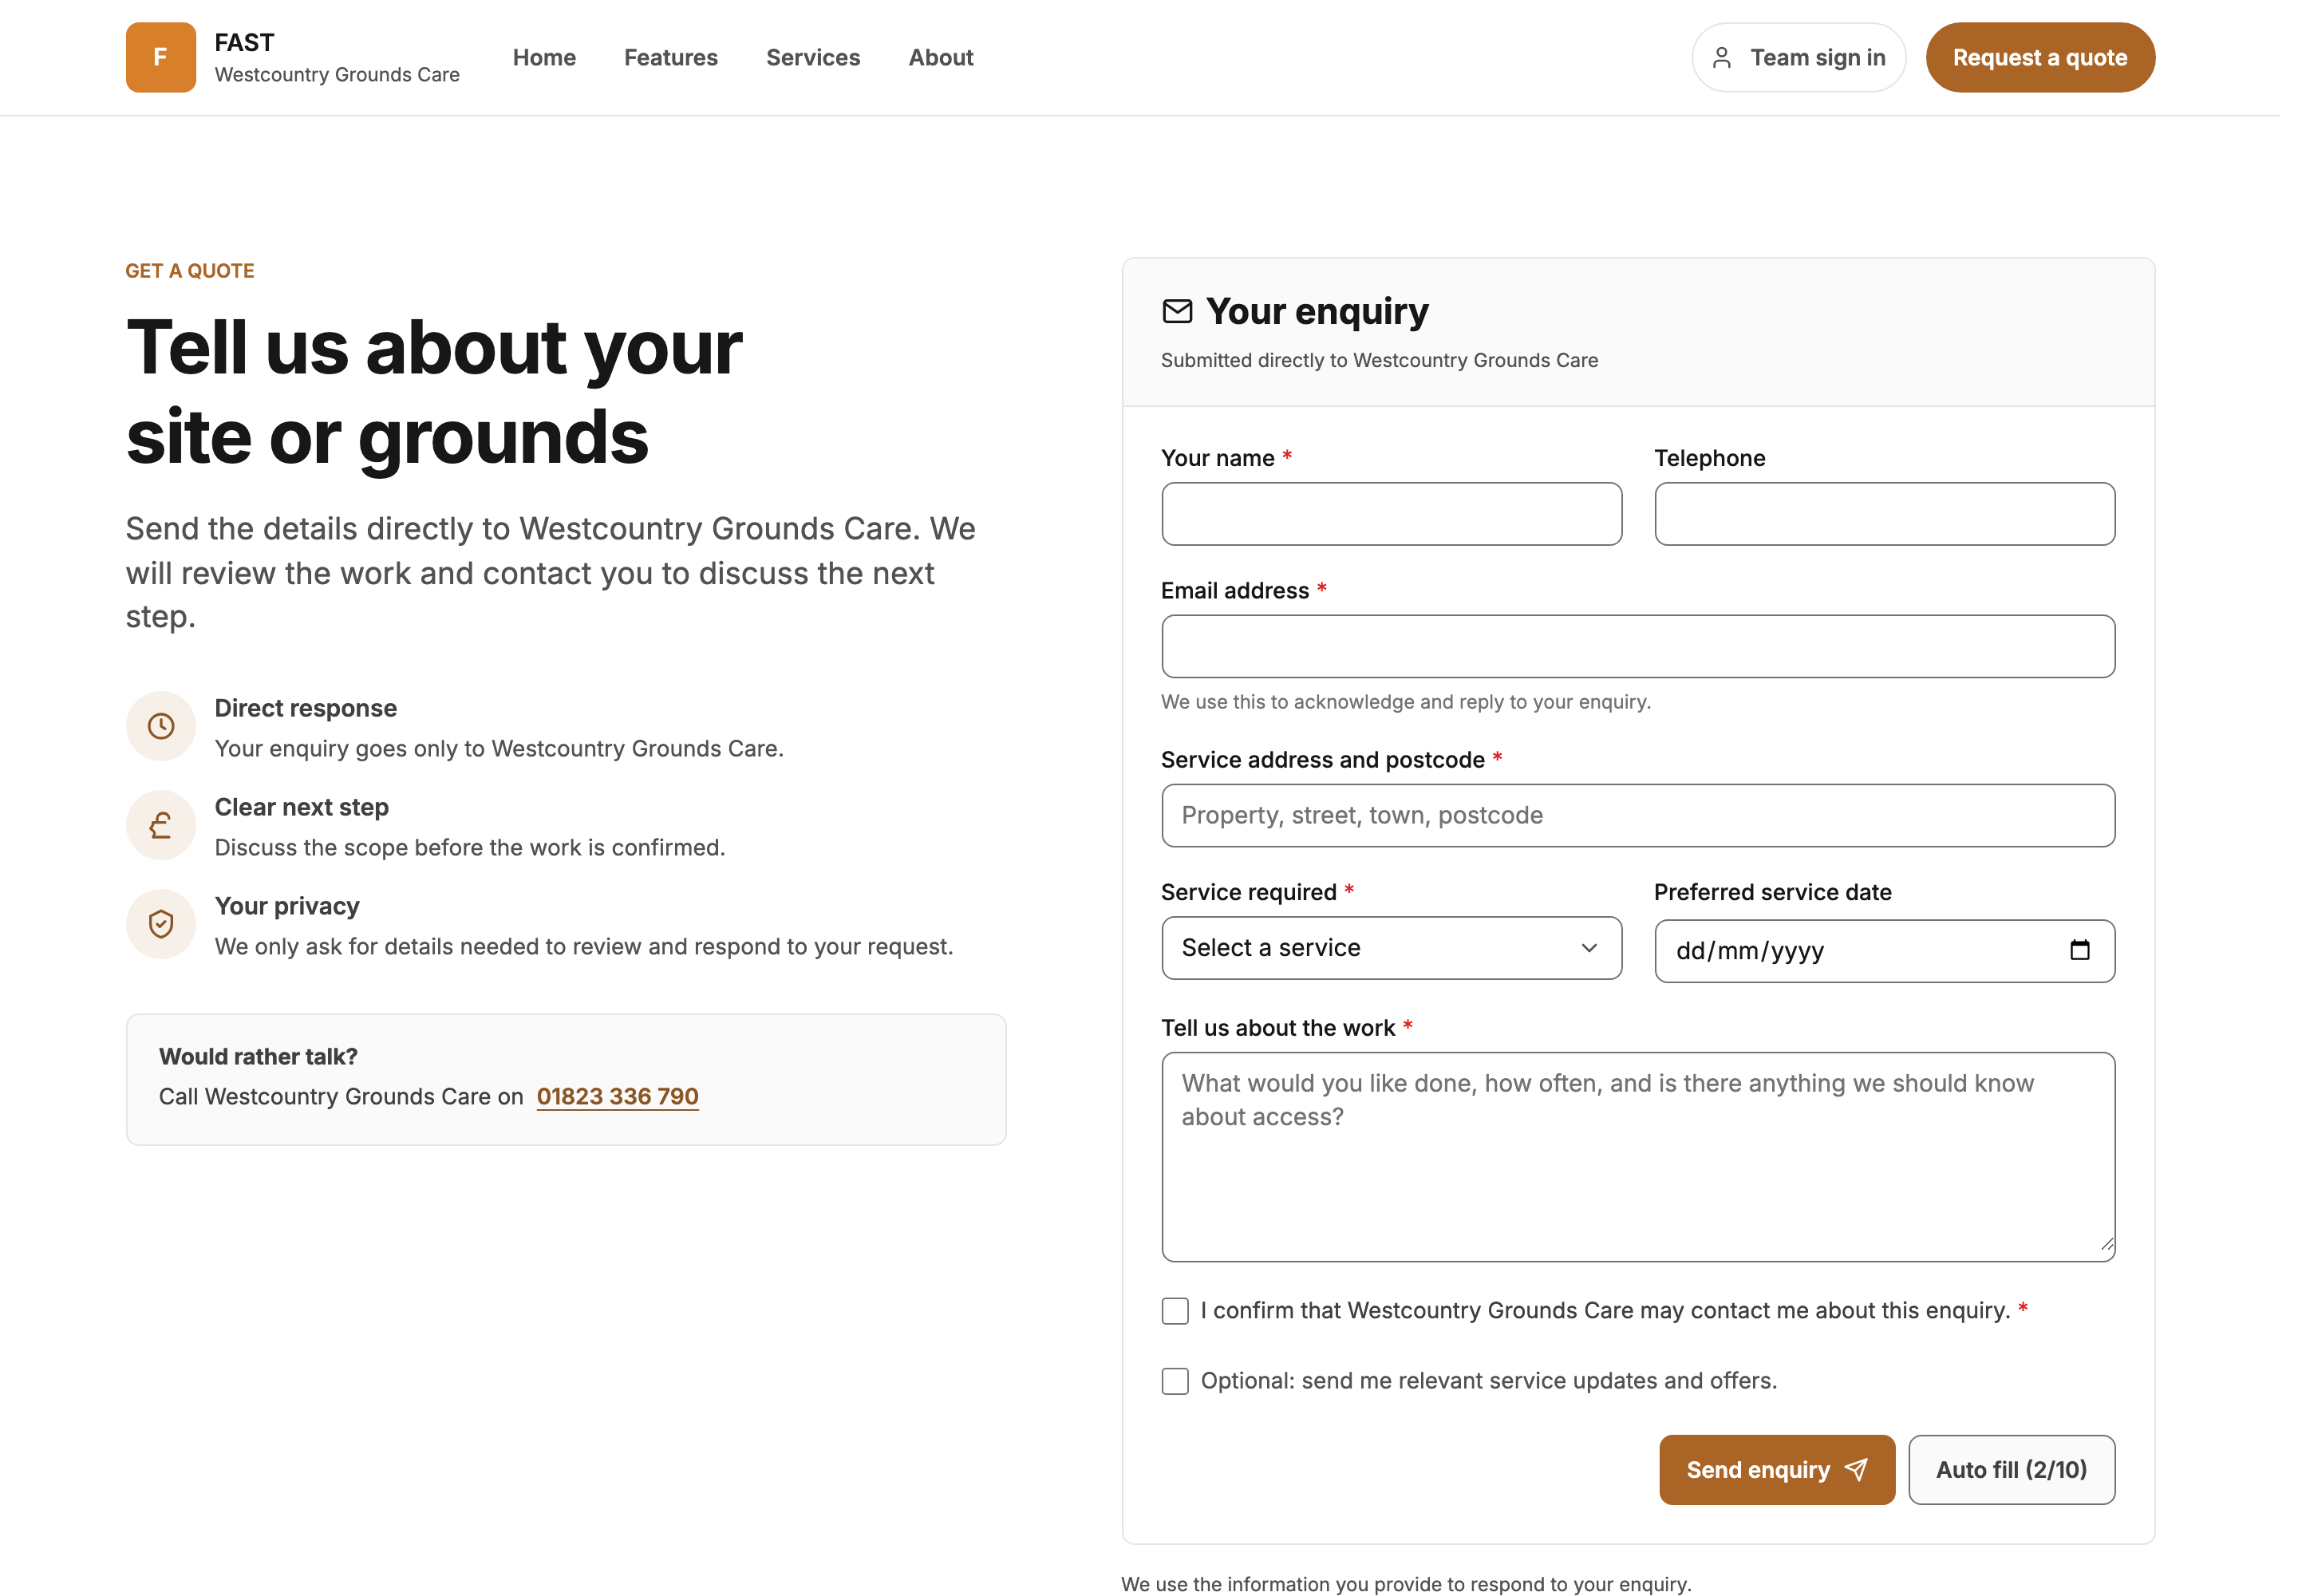This screenshot has width=2298, height=1596.
Task: Click the Preferred service date field
Action: pos(1884,951)
